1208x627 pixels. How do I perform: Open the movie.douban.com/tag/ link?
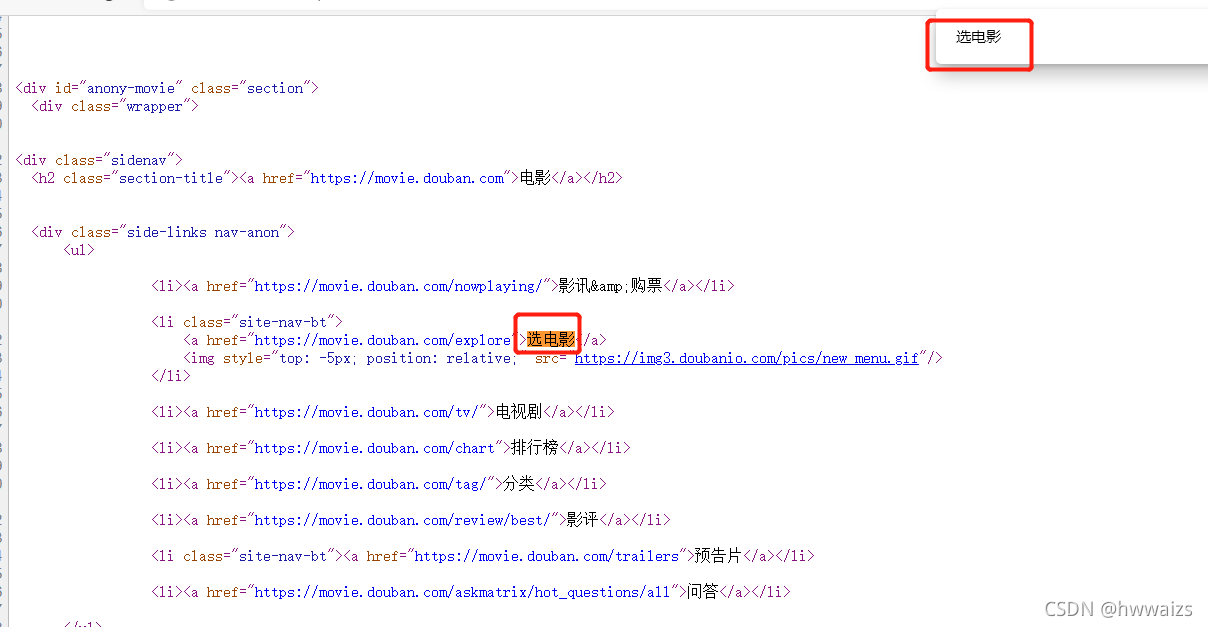pos(370,484)
